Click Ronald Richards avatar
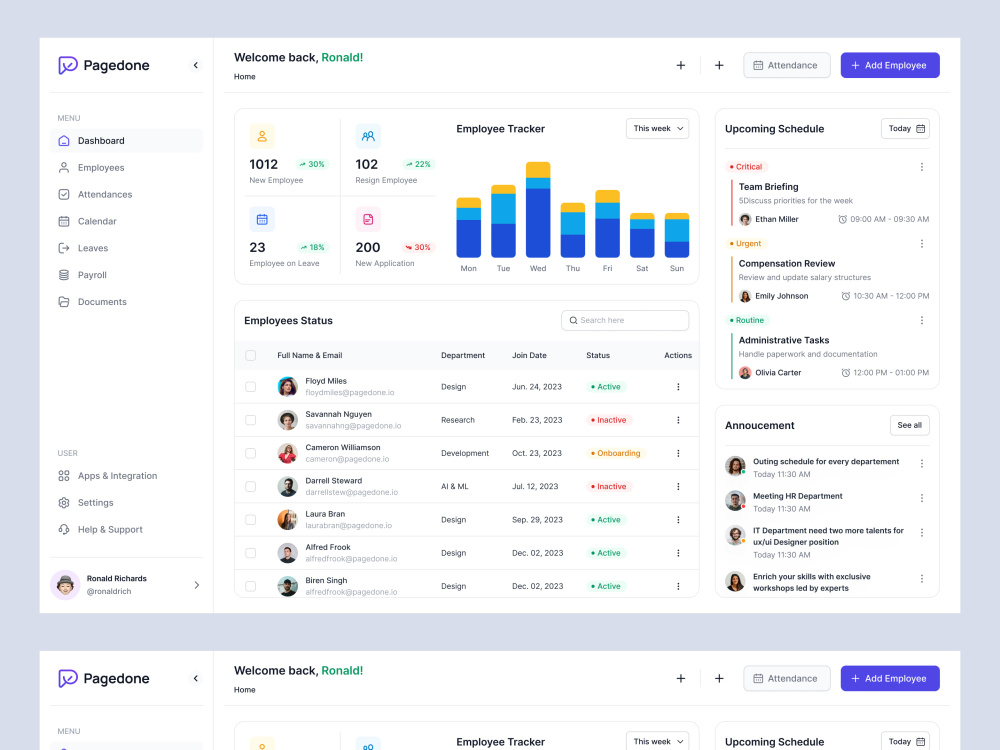This screenshot has width=1000, height=750. click(65, 585)
